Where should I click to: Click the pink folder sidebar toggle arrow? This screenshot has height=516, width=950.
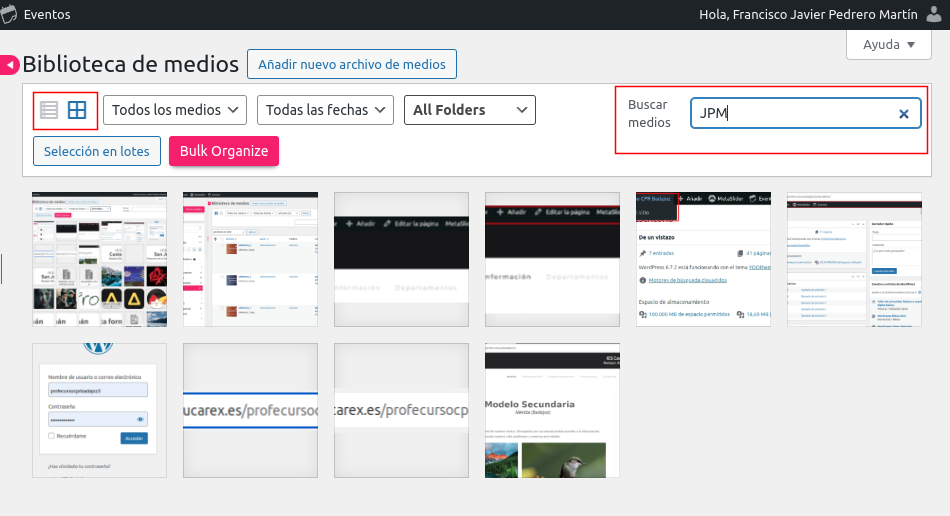[x=9, y=65]
